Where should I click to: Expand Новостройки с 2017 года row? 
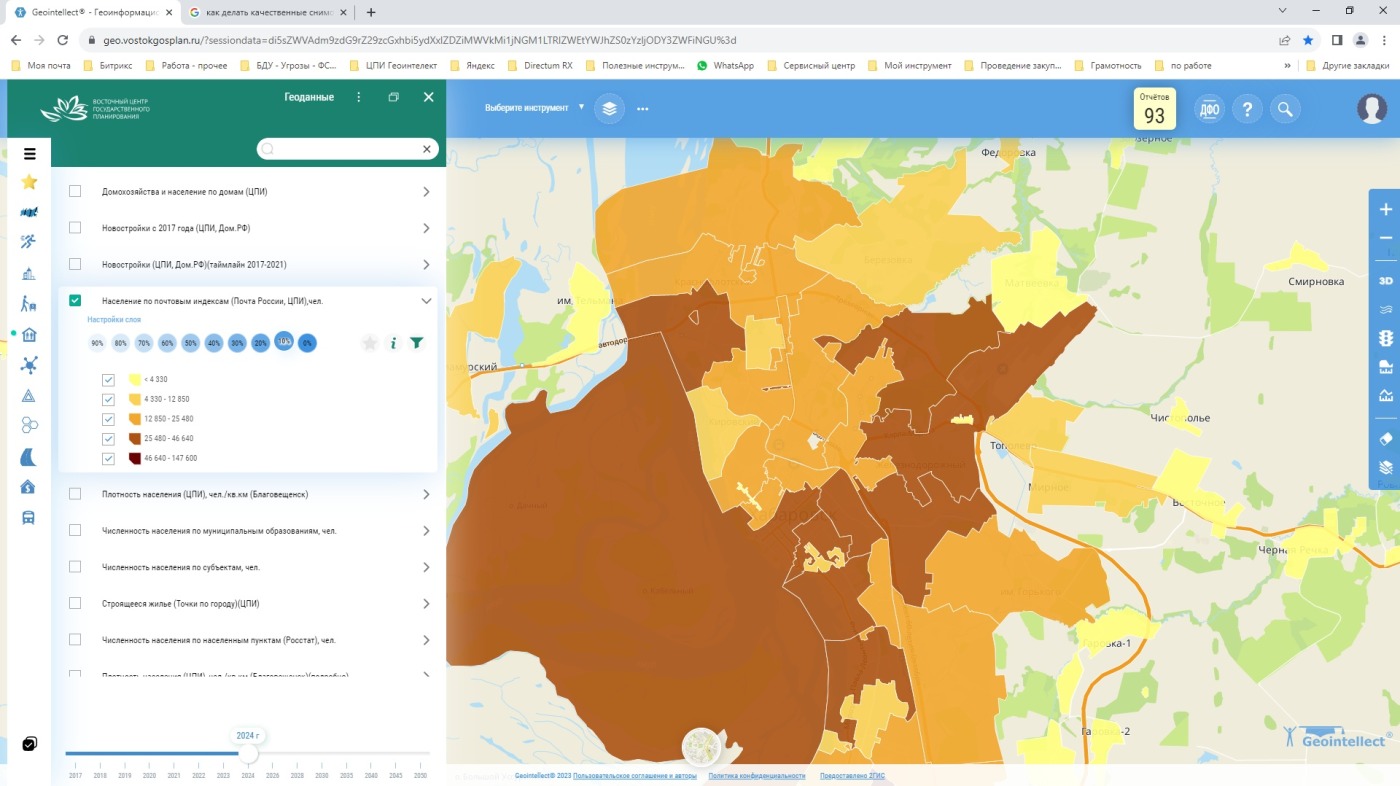click(426, 228)
